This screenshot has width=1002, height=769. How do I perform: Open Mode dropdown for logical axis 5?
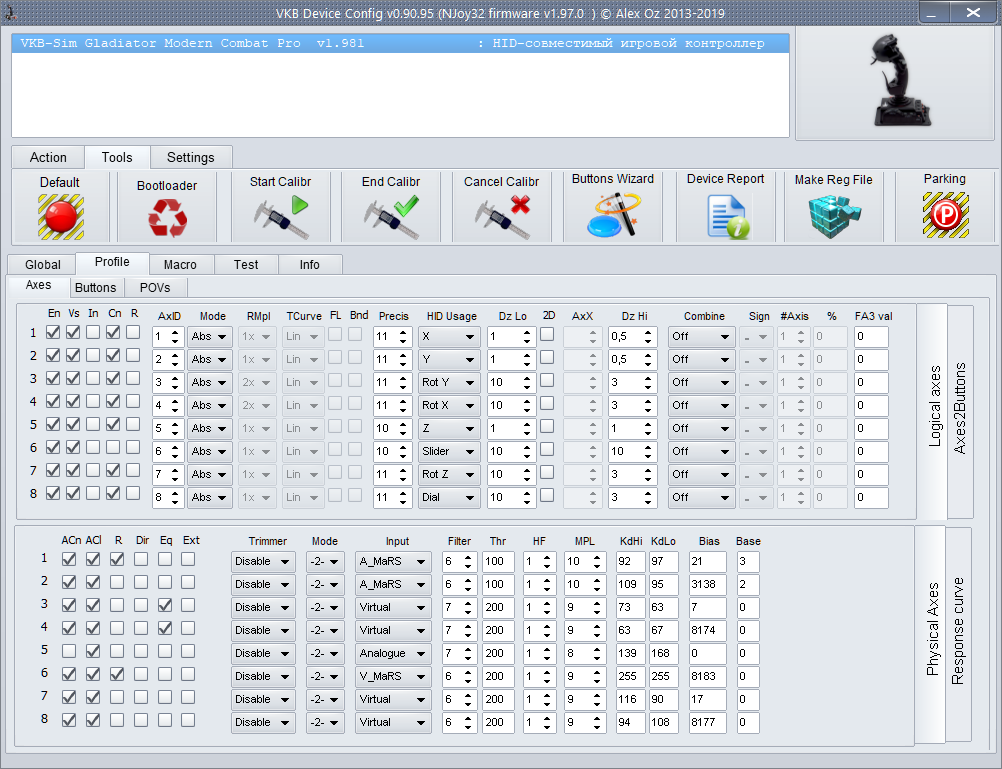210,429
